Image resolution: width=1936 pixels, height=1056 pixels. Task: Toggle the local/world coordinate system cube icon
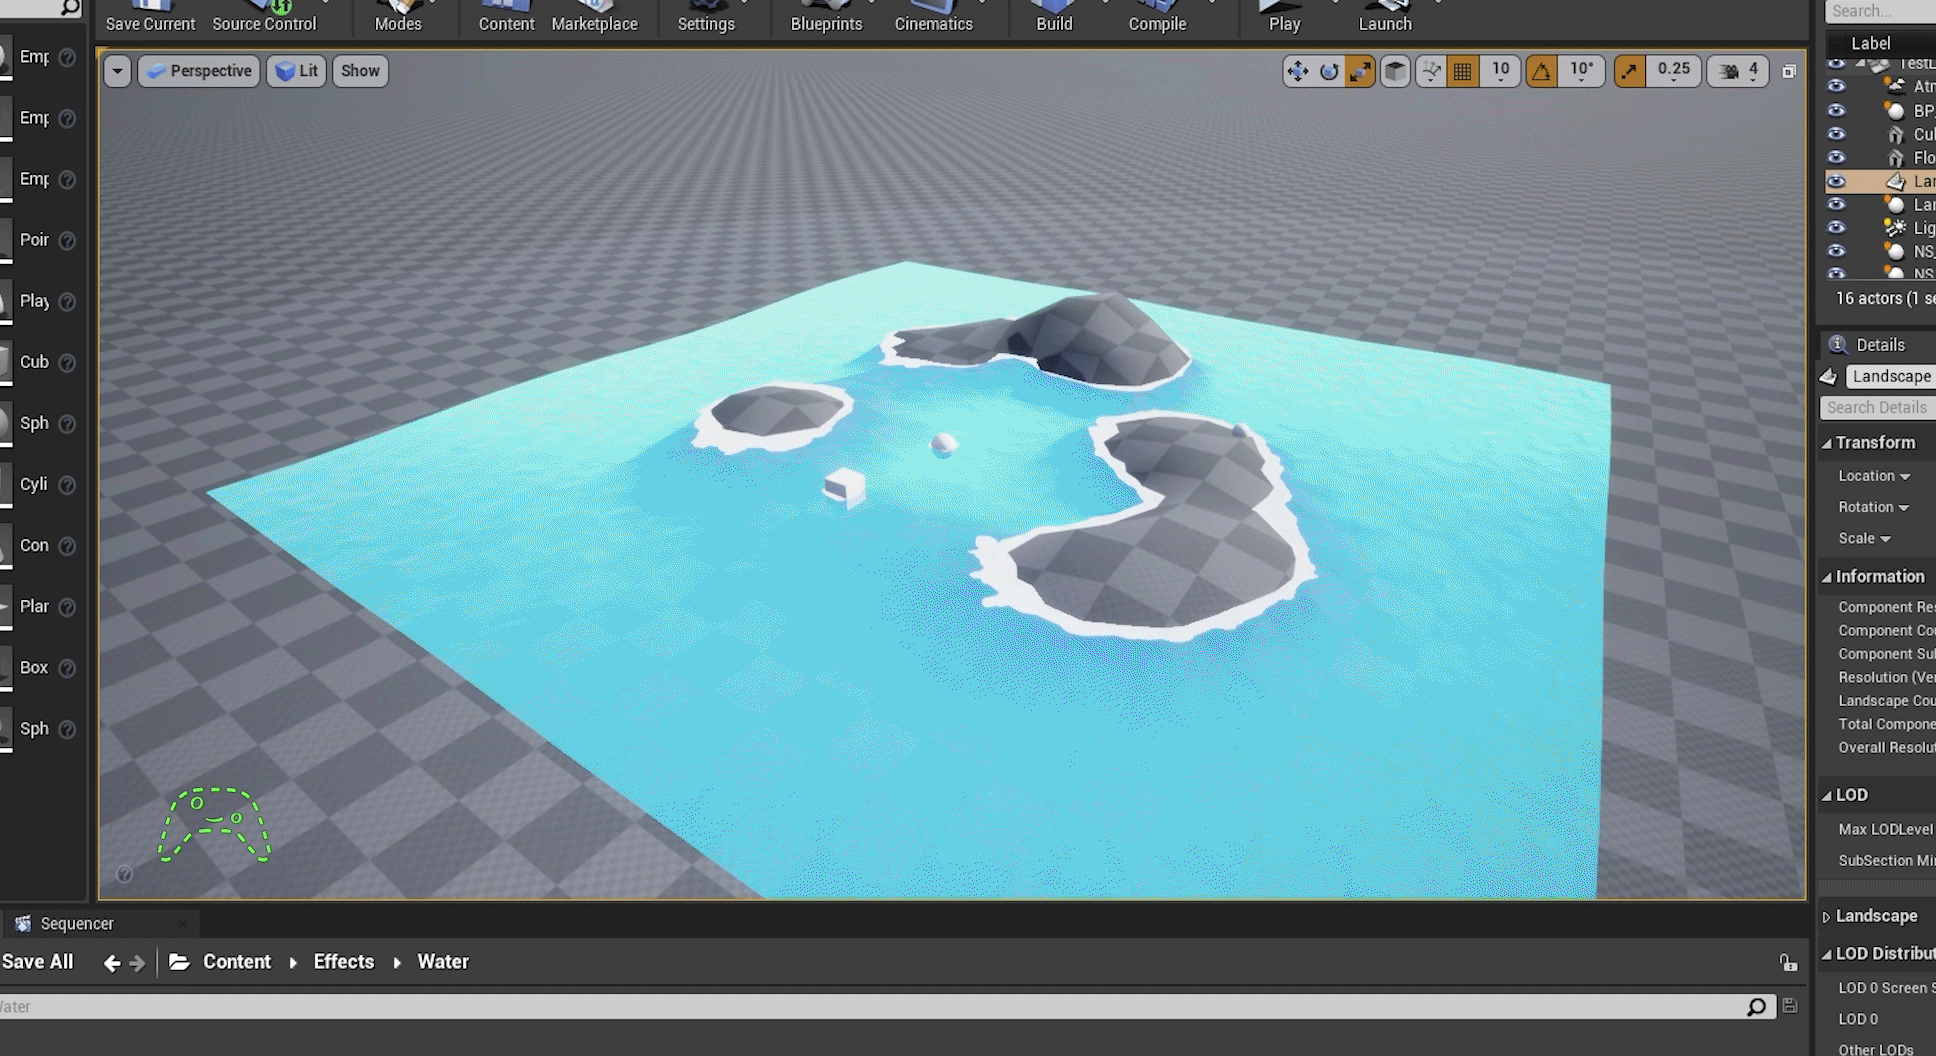point(1394,70)
